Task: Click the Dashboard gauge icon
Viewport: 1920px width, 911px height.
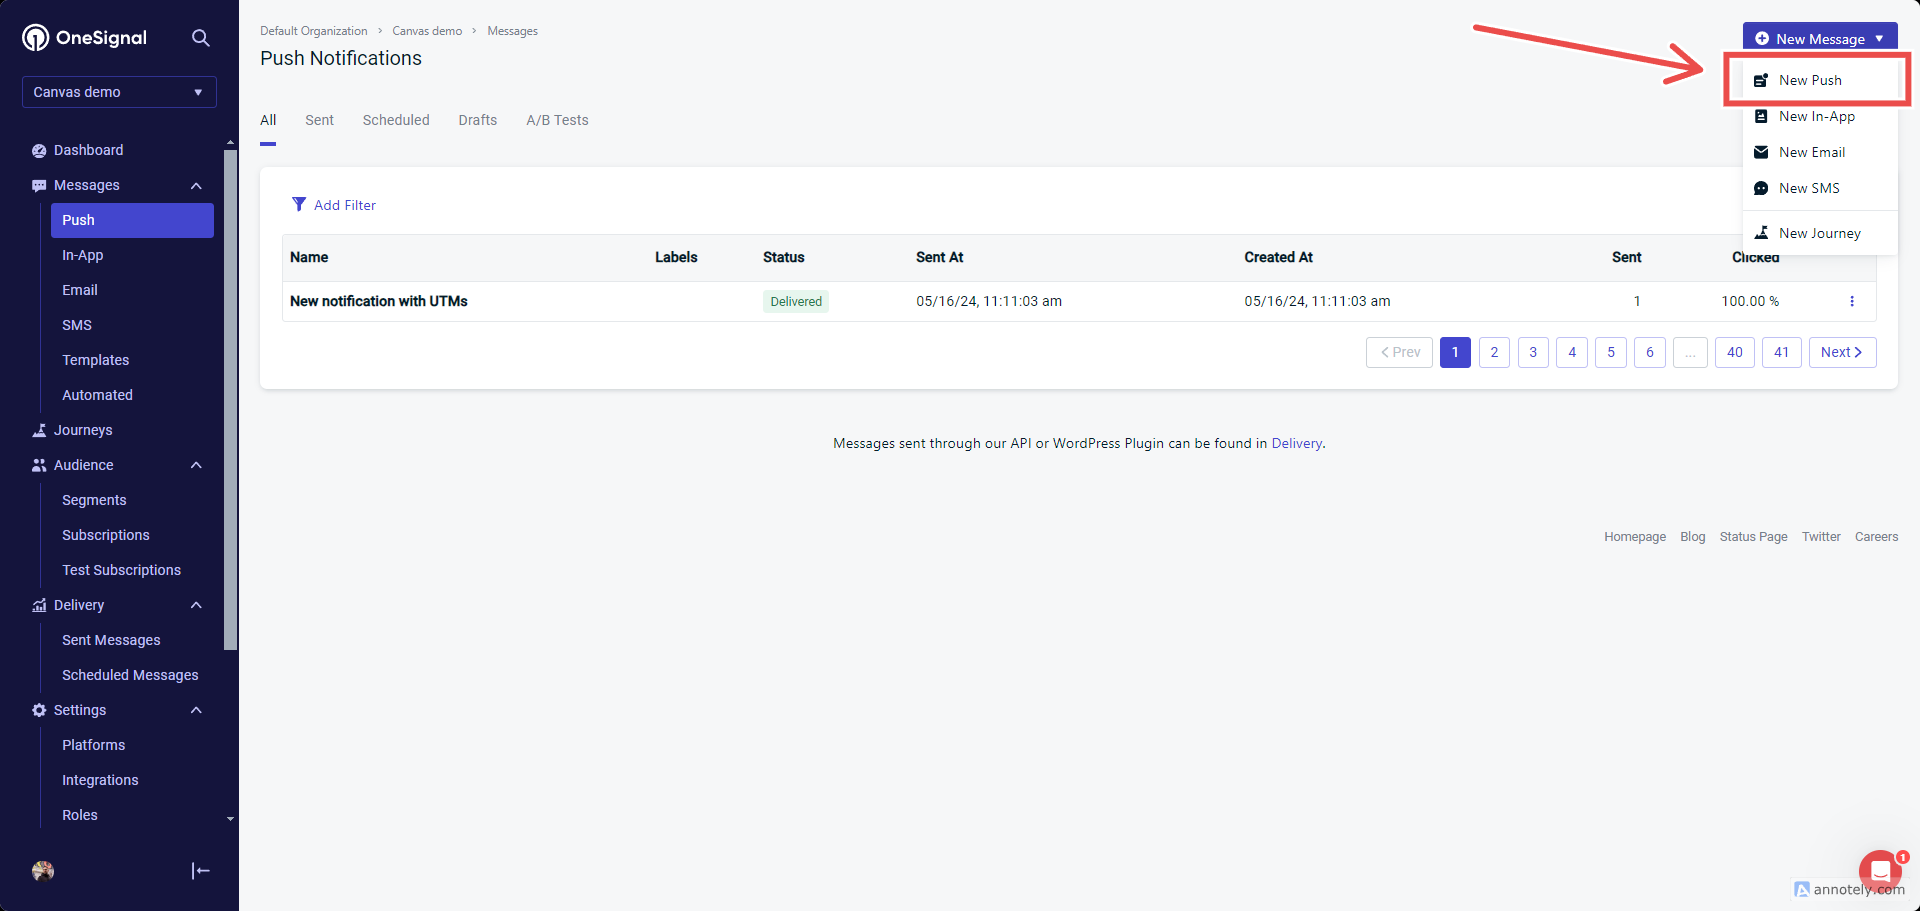Action: [x=39, y=150]
